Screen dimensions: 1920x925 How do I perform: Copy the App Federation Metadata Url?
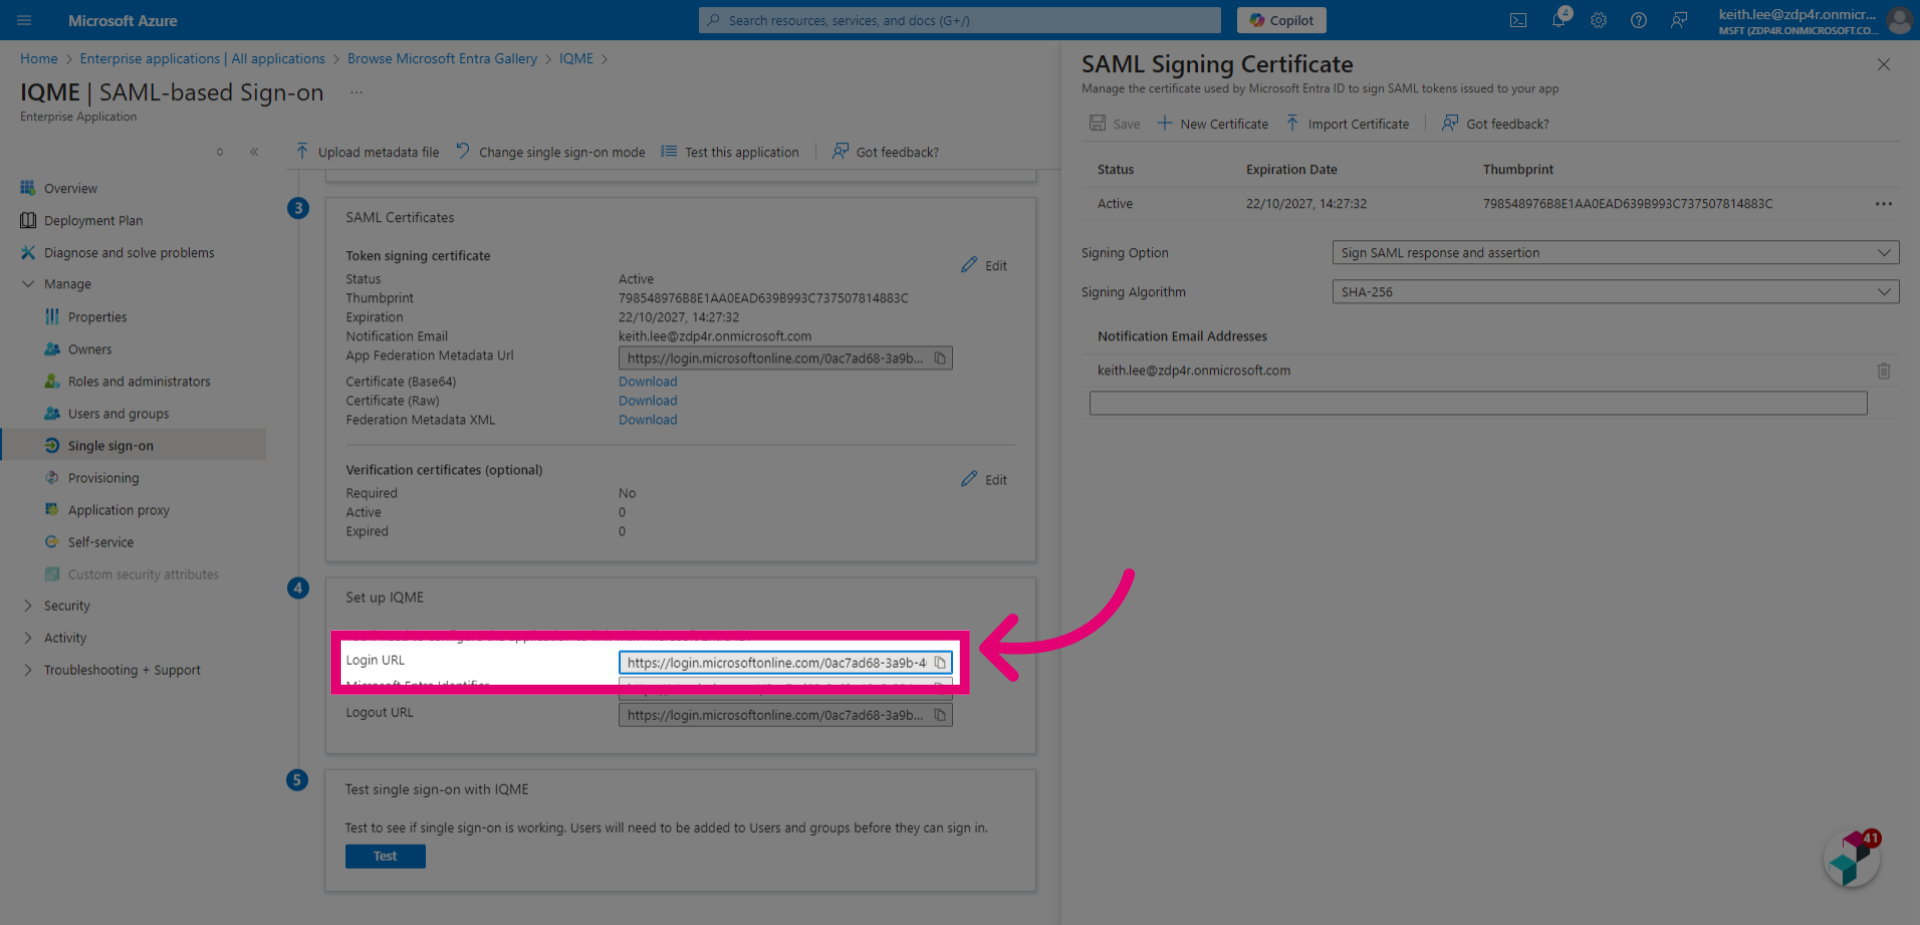(x=940, y=358)
